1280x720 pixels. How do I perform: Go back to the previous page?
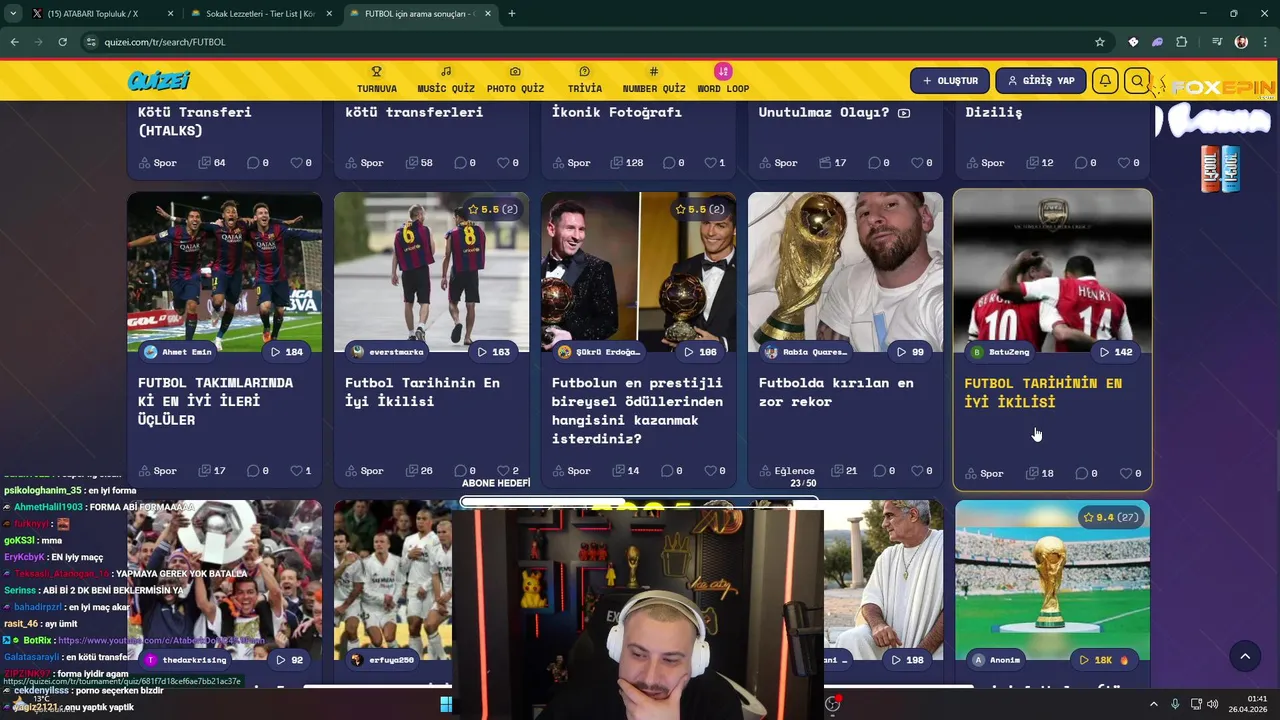(14, 42)
